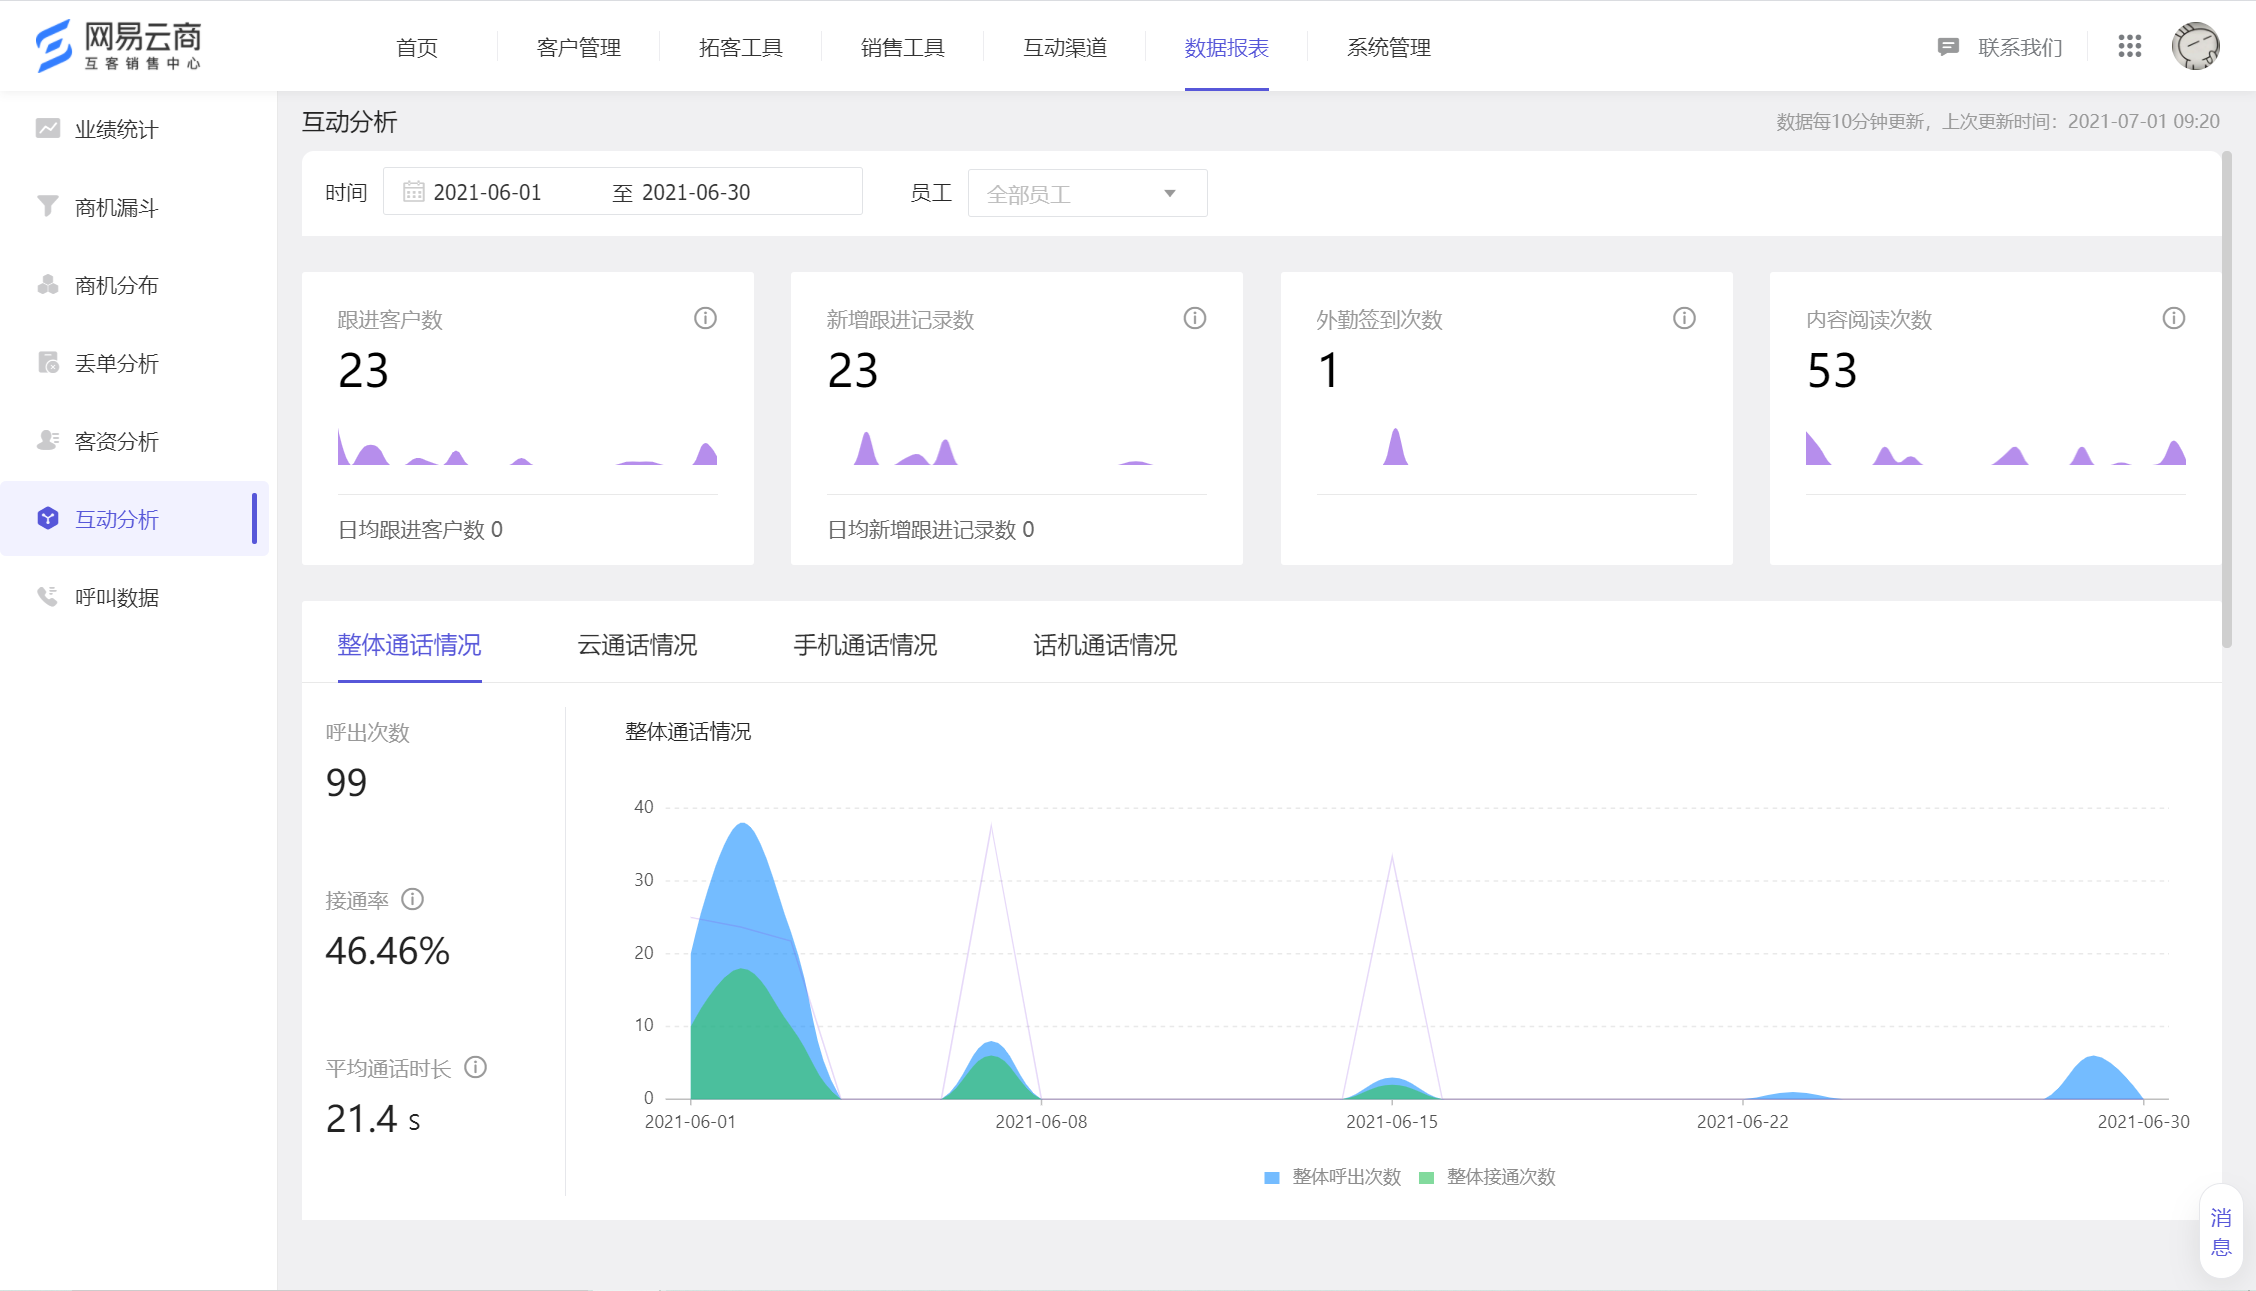Click the 业绩统计 chart icon in sidebar
The image size is (2256, 1291).
[48, 128]
